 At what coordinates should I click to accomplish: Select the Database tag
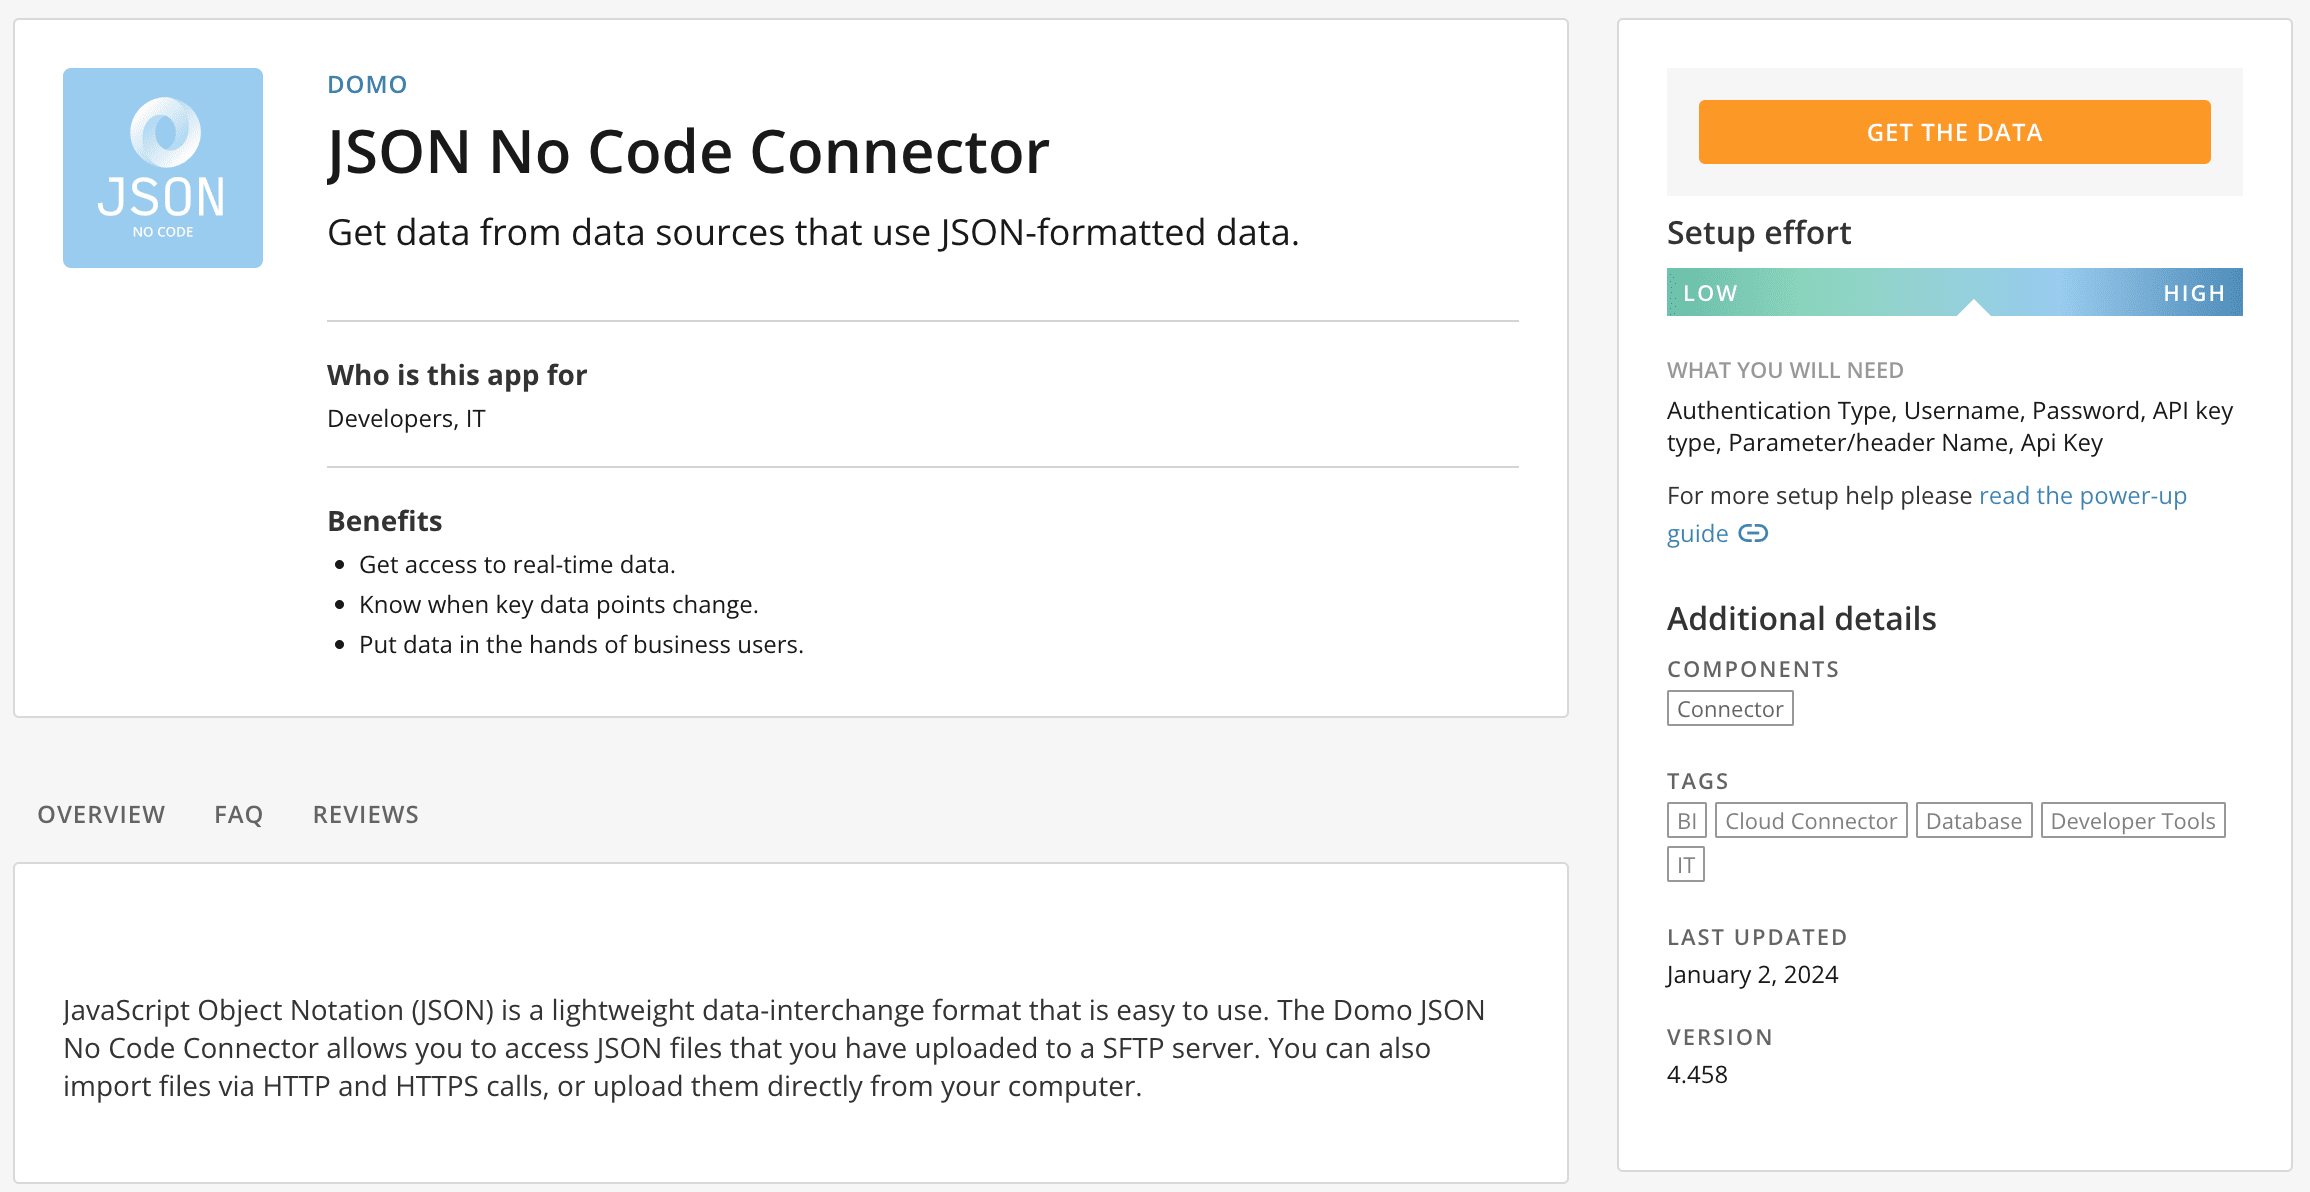[1974, 821]
